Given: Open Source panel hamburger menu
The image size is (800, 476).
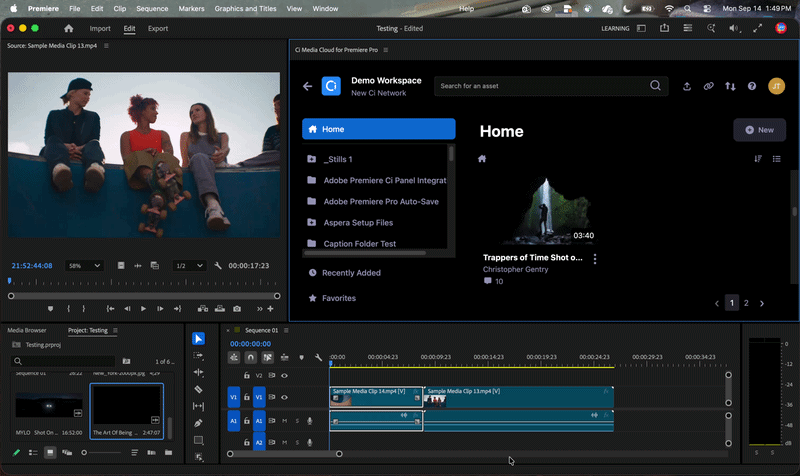Looking at the screenshot, I should click(x=106, y=46).
